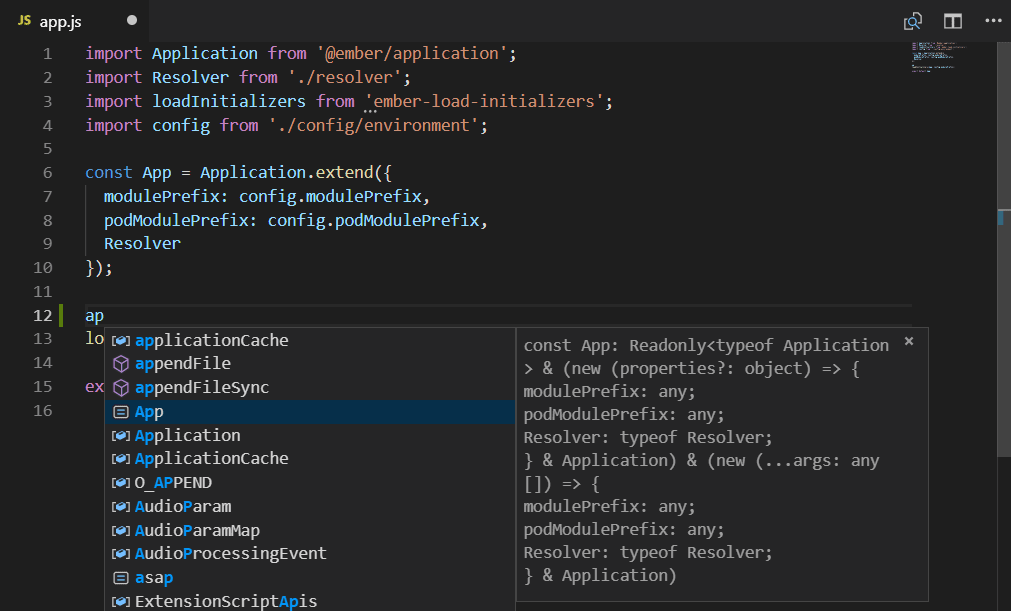Screen dimensions: 1011x611
Task: Choose AudioParam from suggestions
Action: coord(183,507)
